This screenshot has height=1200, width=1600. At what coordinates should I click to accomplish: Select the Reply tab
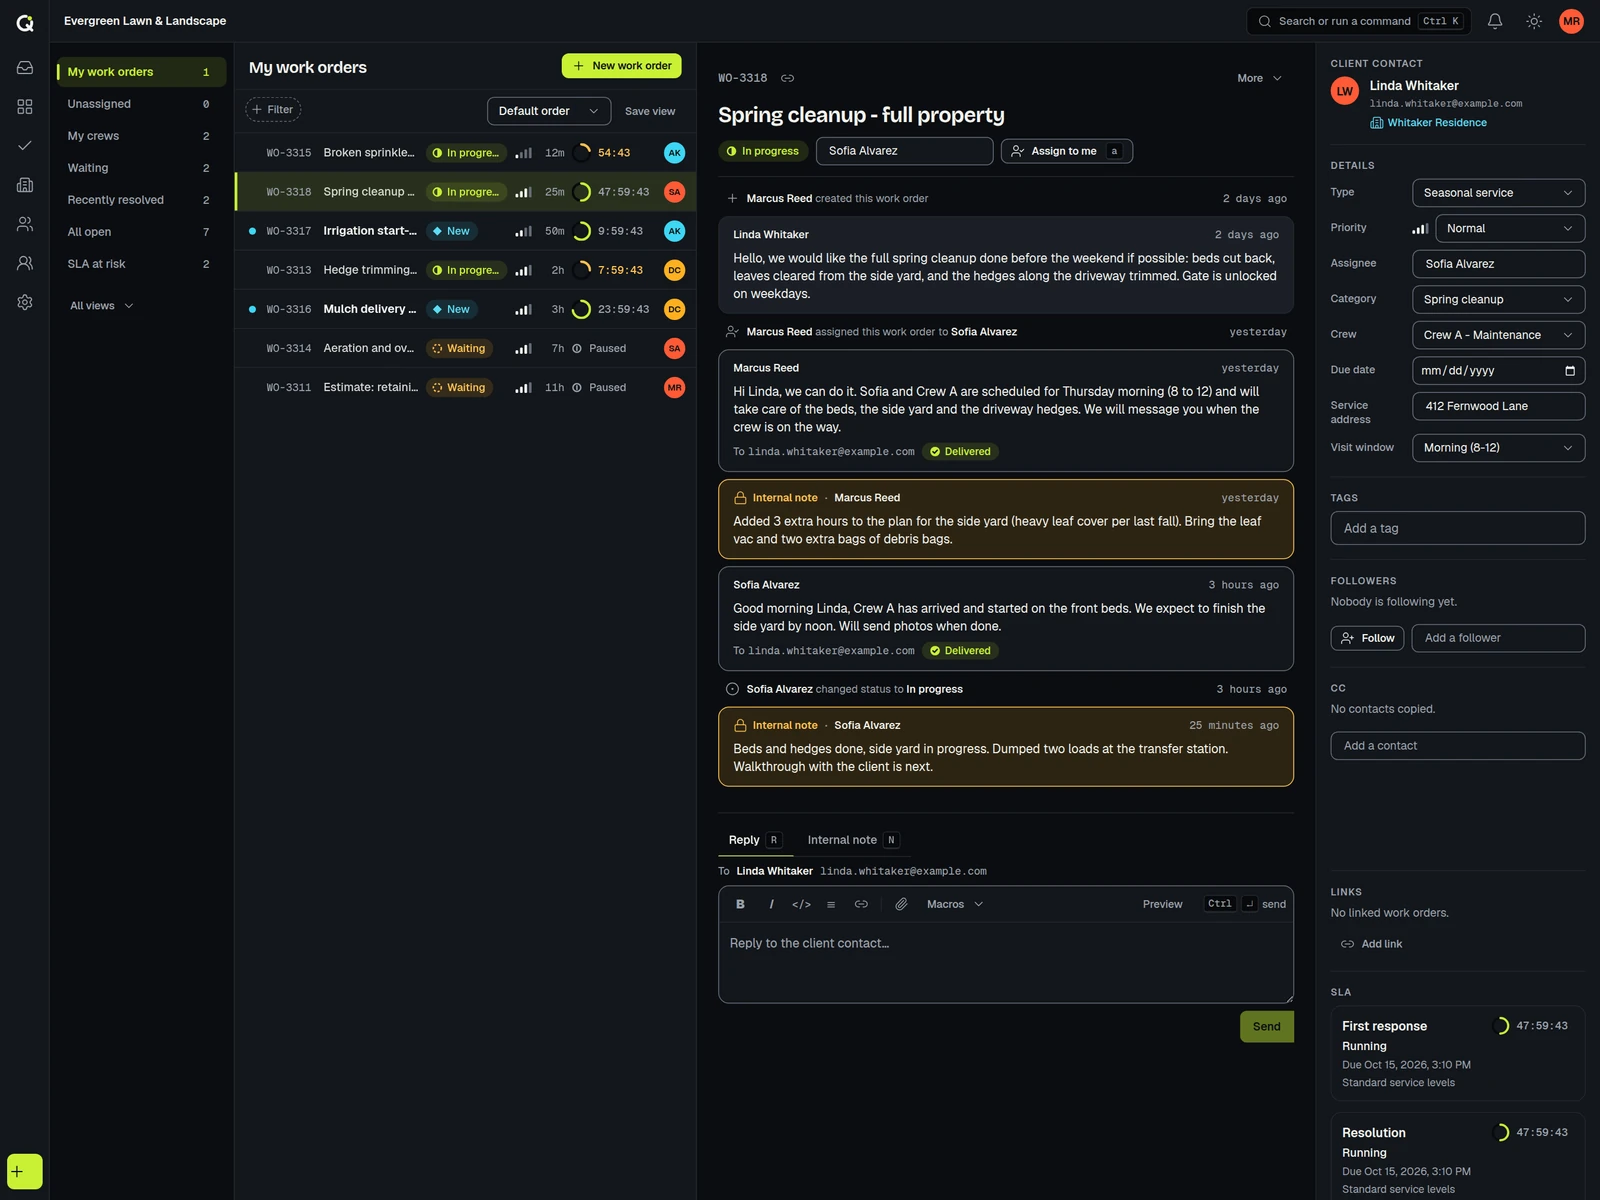point(755,840)
